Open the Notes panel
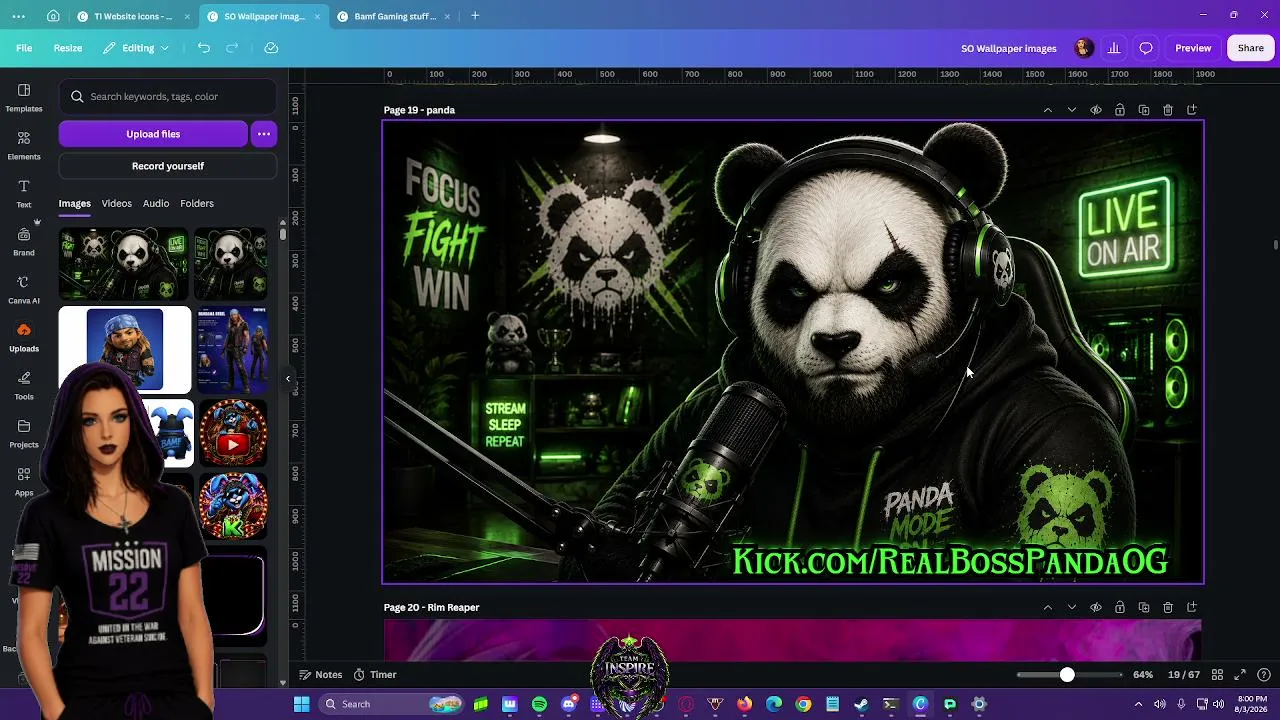 tap(320, 675)
